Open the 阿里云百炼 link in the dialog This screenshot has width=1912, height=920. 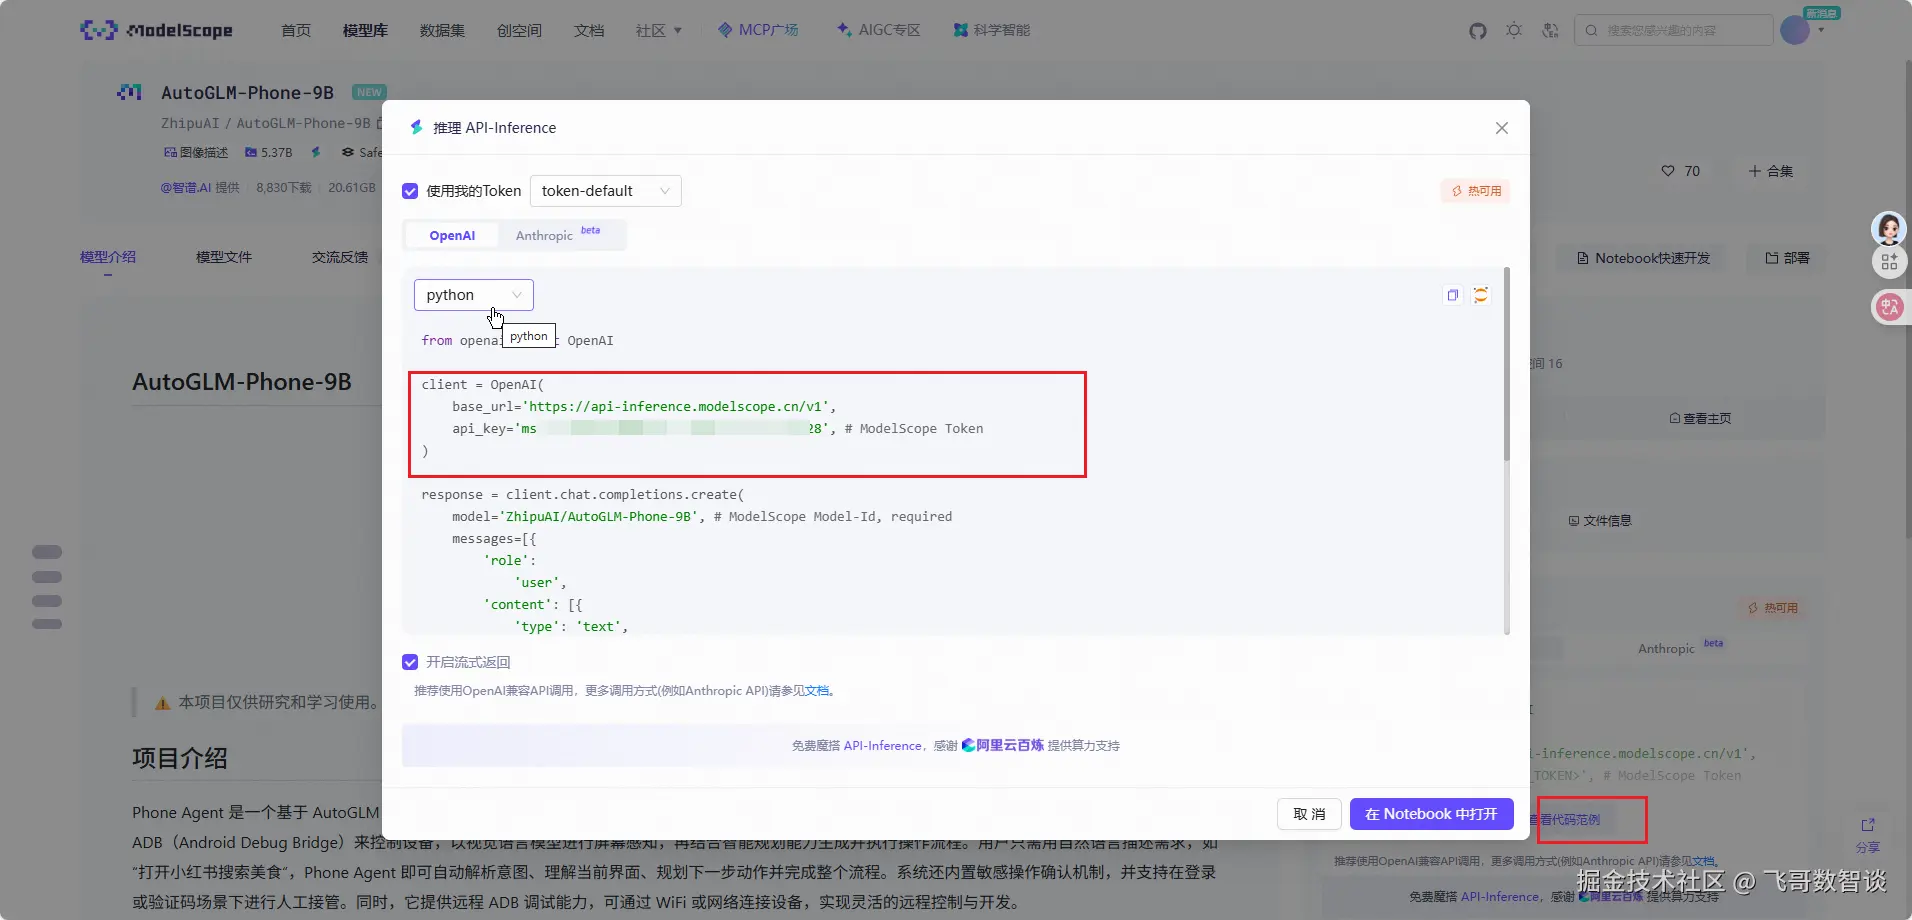pos(1003,745)
